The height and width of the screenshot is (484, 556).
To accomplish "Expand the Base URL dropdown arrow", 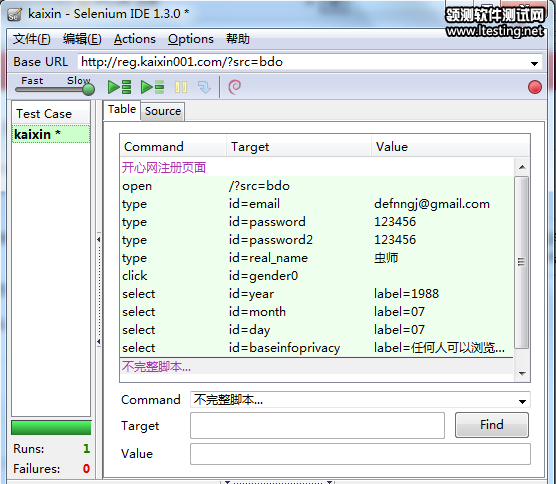I will [x=534, y=63].
